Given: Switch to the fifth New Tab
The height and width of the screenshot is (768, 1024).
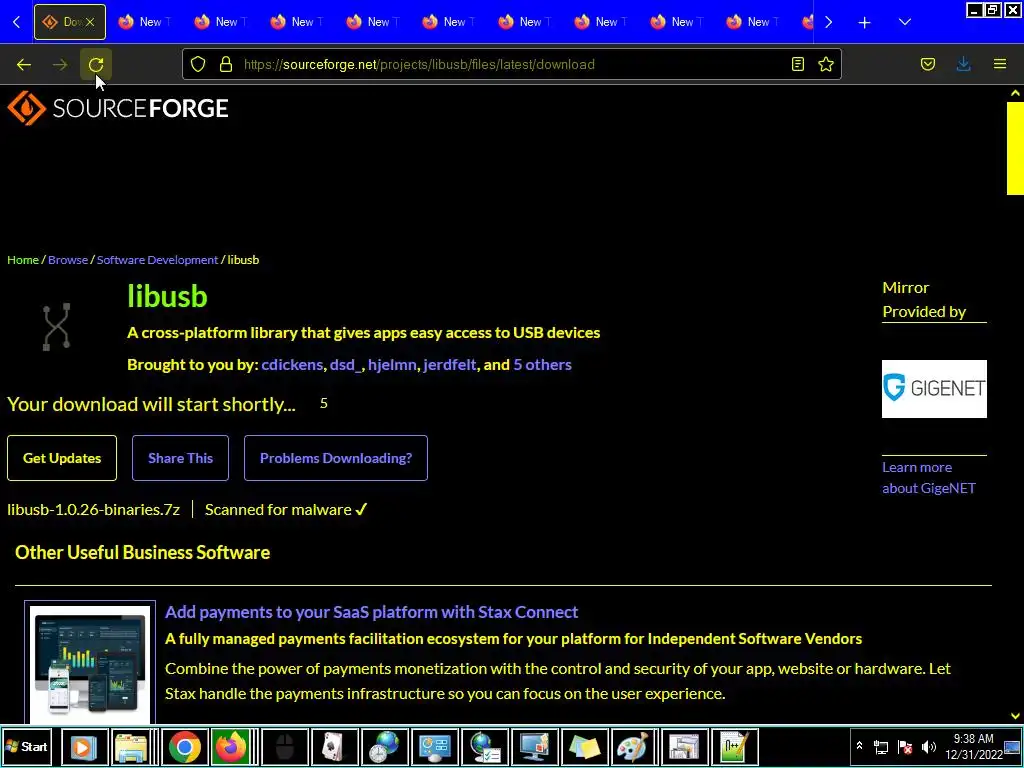Looking at the screenshot, I should tap(448, 22).
